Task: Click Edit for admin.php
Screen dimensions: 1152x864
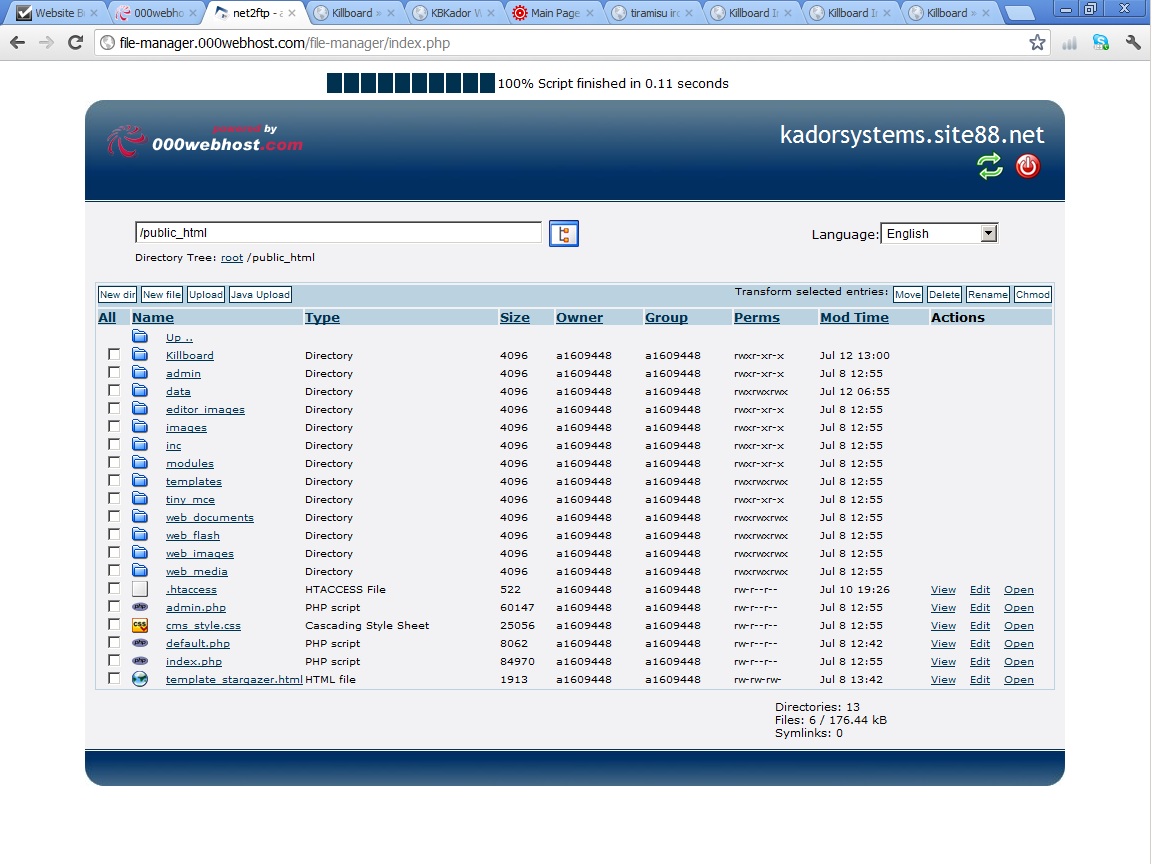Action: pyautogui.click(x=979, y=608)
